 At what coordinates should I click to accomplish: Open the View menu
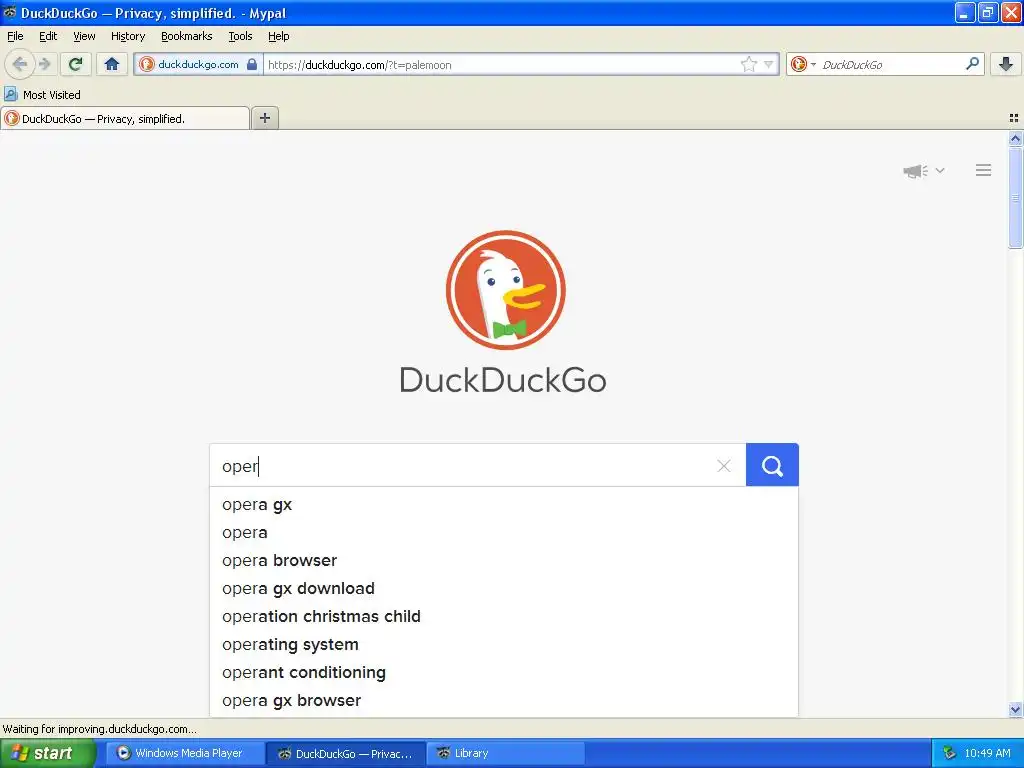click(84, 36)
